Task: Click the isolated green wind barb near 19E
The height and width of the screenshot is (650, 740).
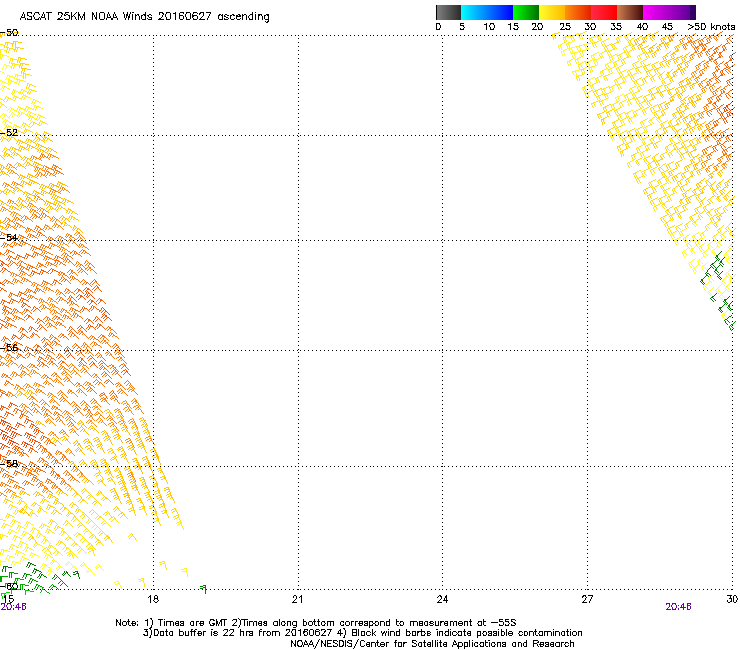Action: pyautogui.click(x=203, y=588)
